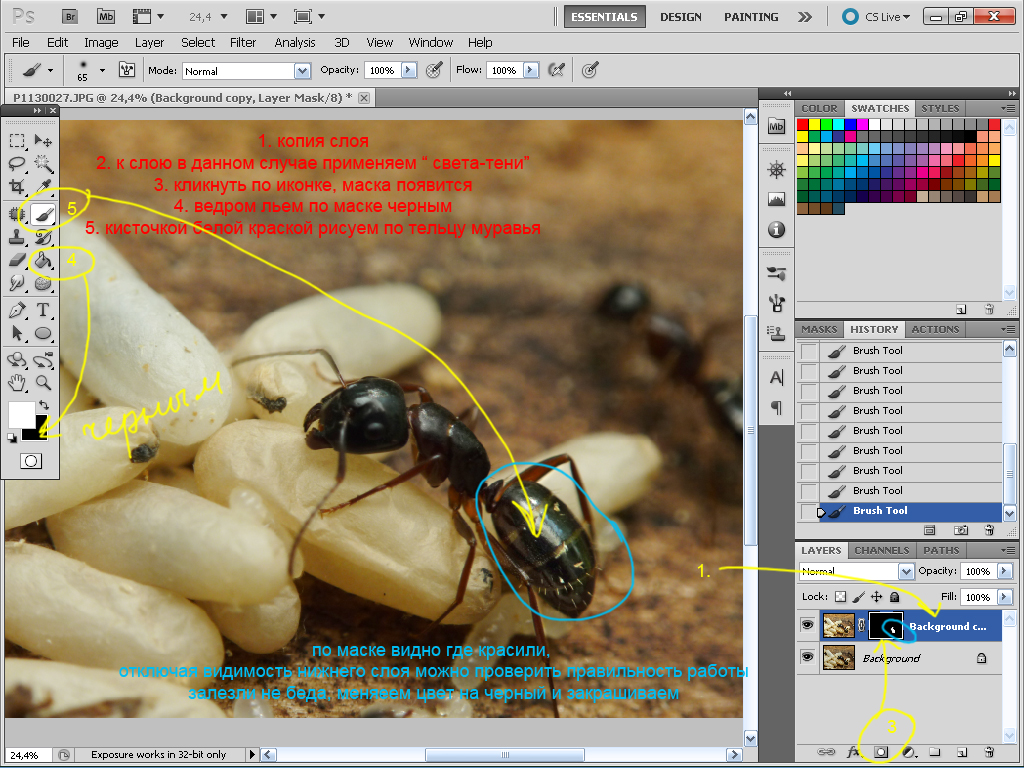
Task: Delete layer using trash icon
Action: tap(988, 751)
